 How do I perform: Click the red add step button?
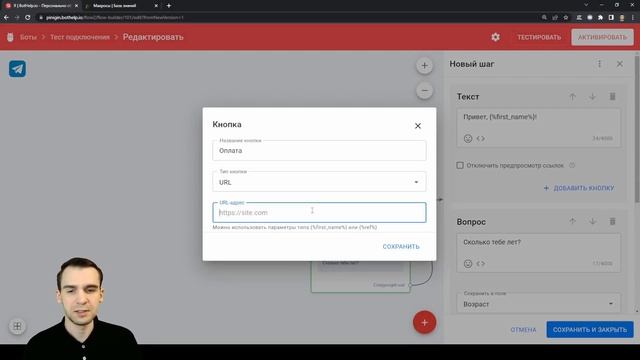(424, 322)
